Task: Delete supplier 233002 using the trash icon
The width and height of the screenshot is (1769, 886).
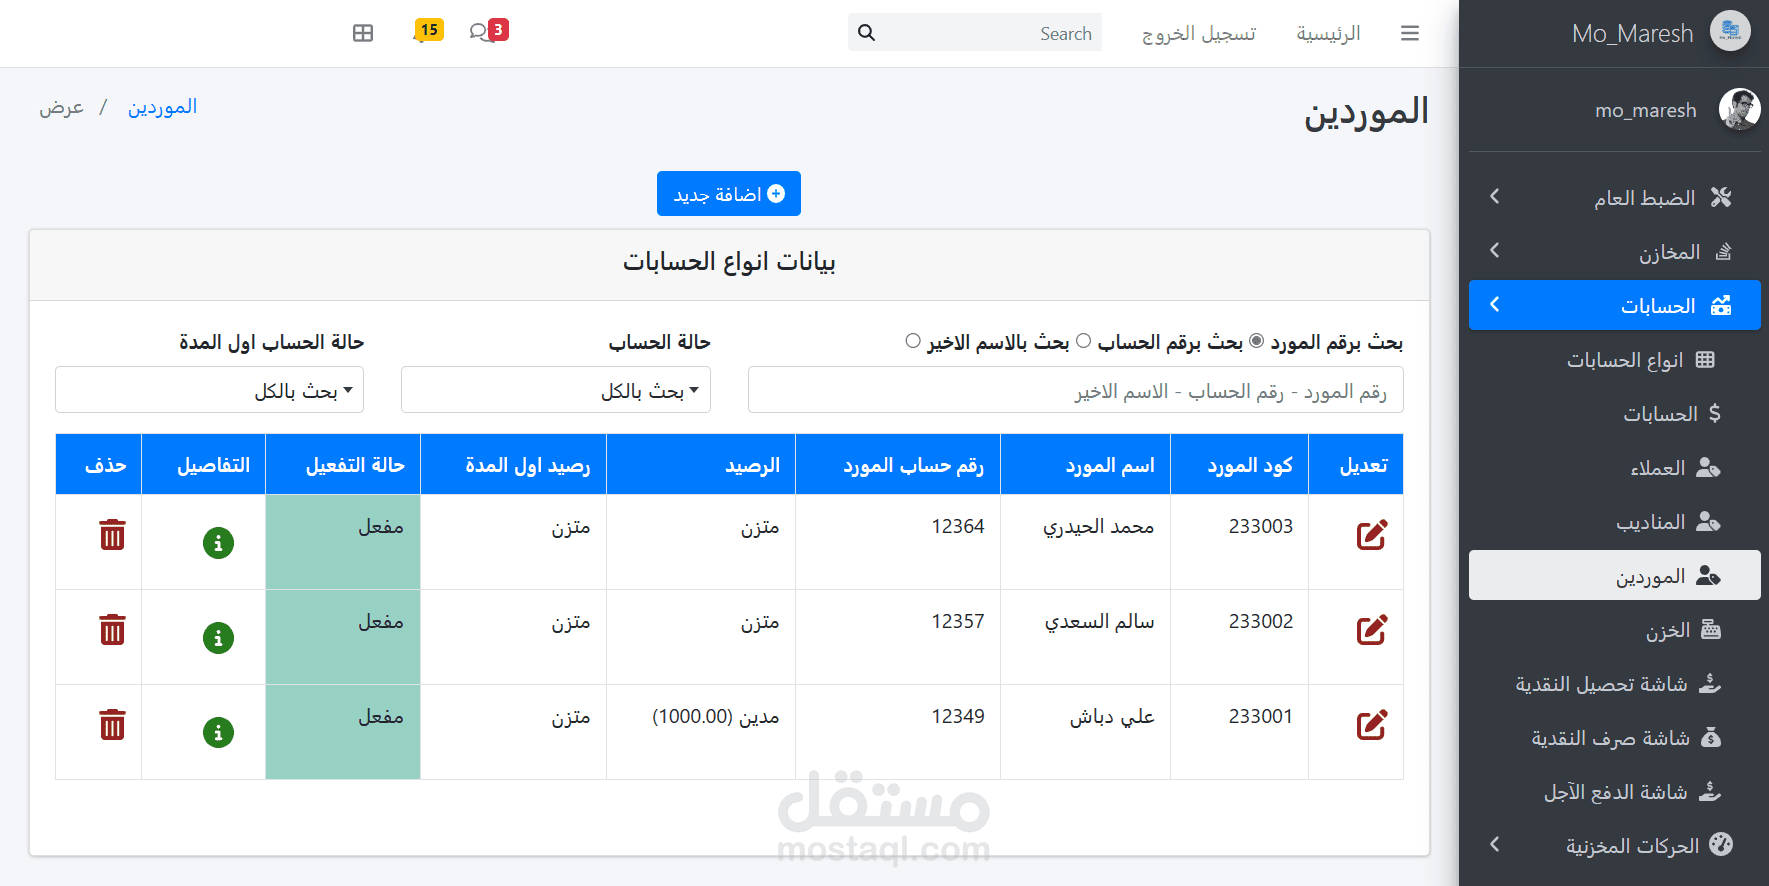Action: pos(112,630)
